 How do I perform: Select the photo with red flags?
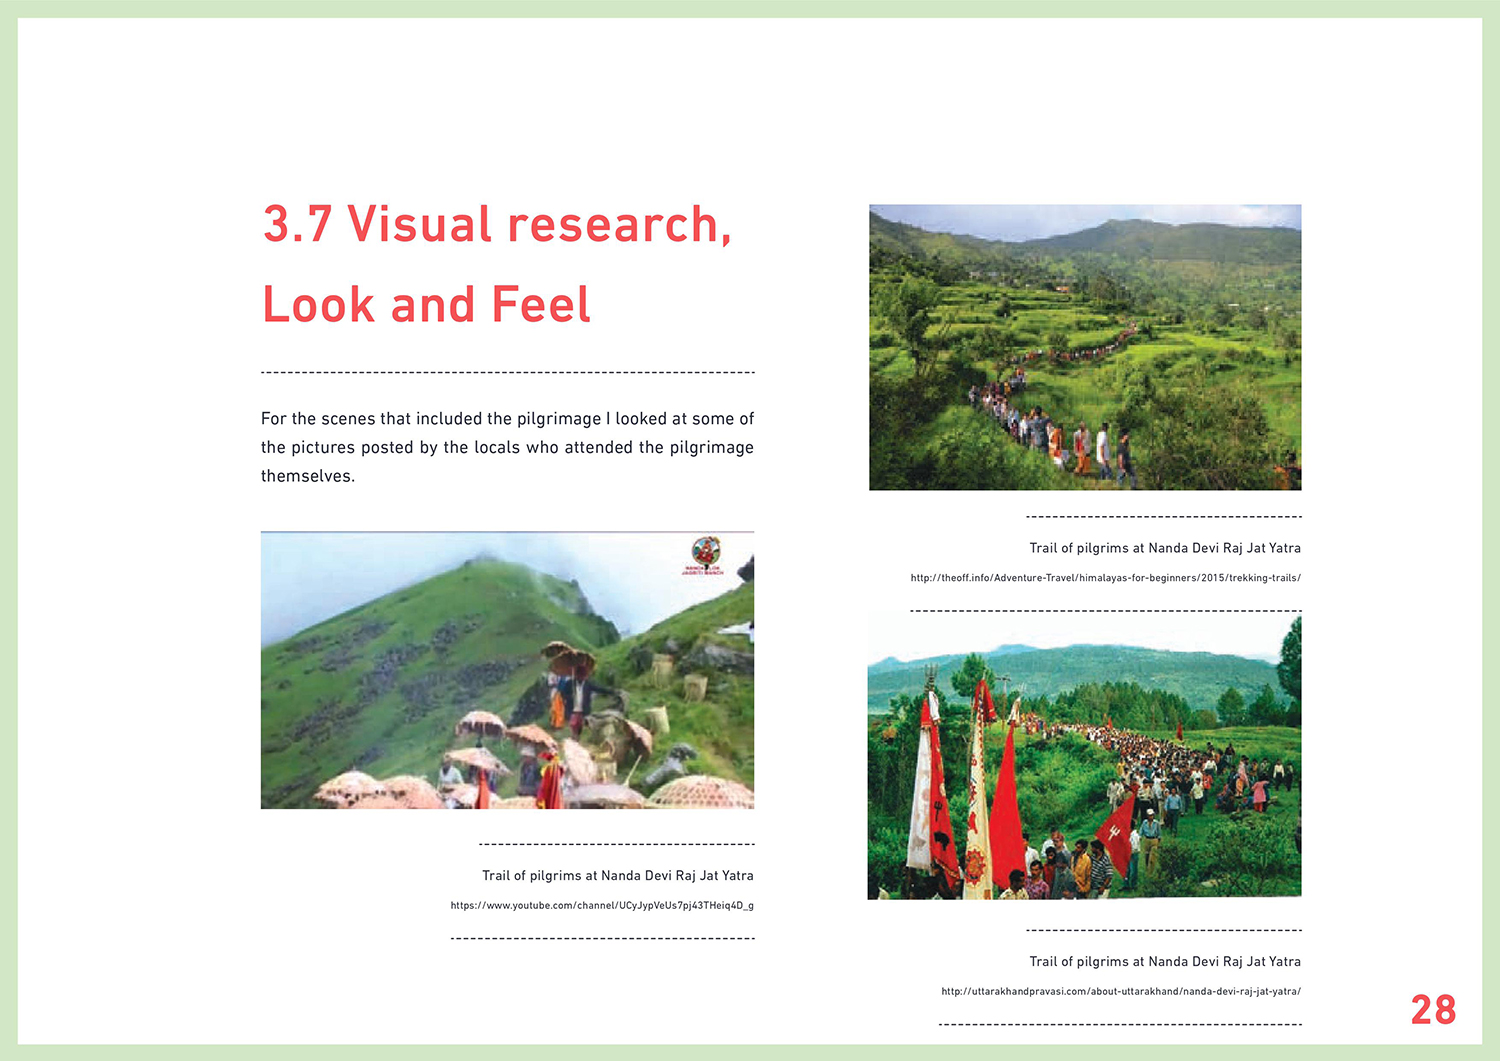[x=1084, y=757]
